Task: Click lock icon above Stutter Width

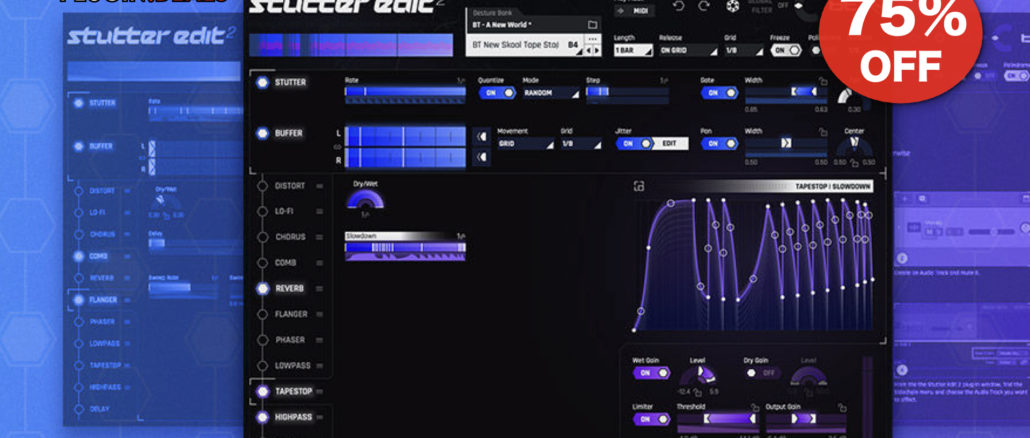Action: [822, 81]
